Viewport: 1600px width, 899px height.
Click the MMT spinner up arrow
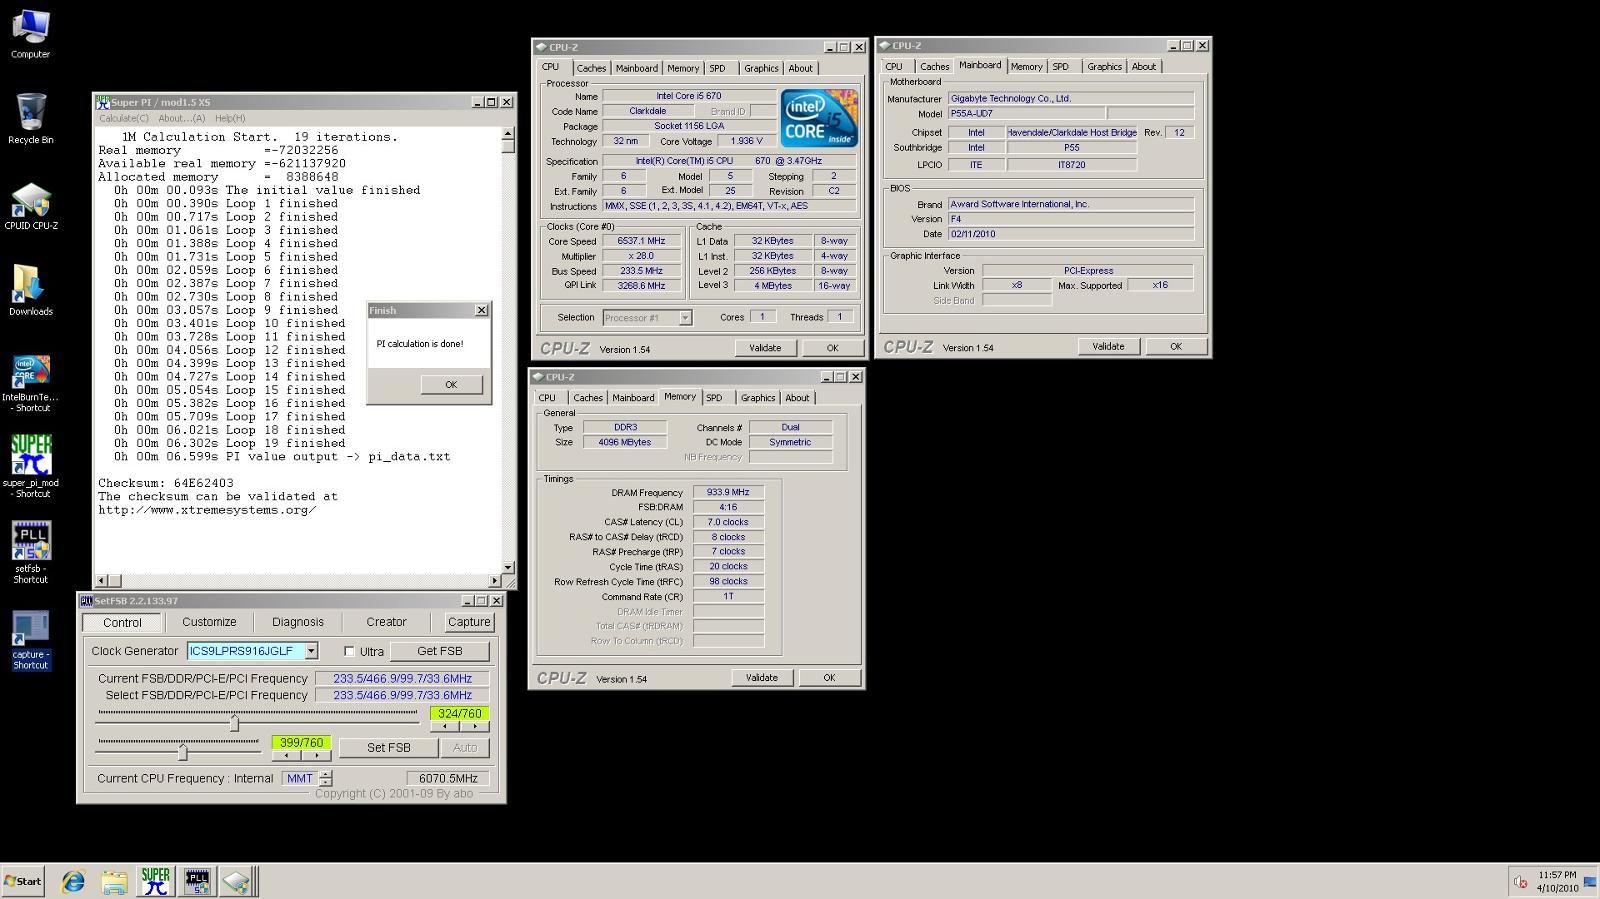pos(326,774)
